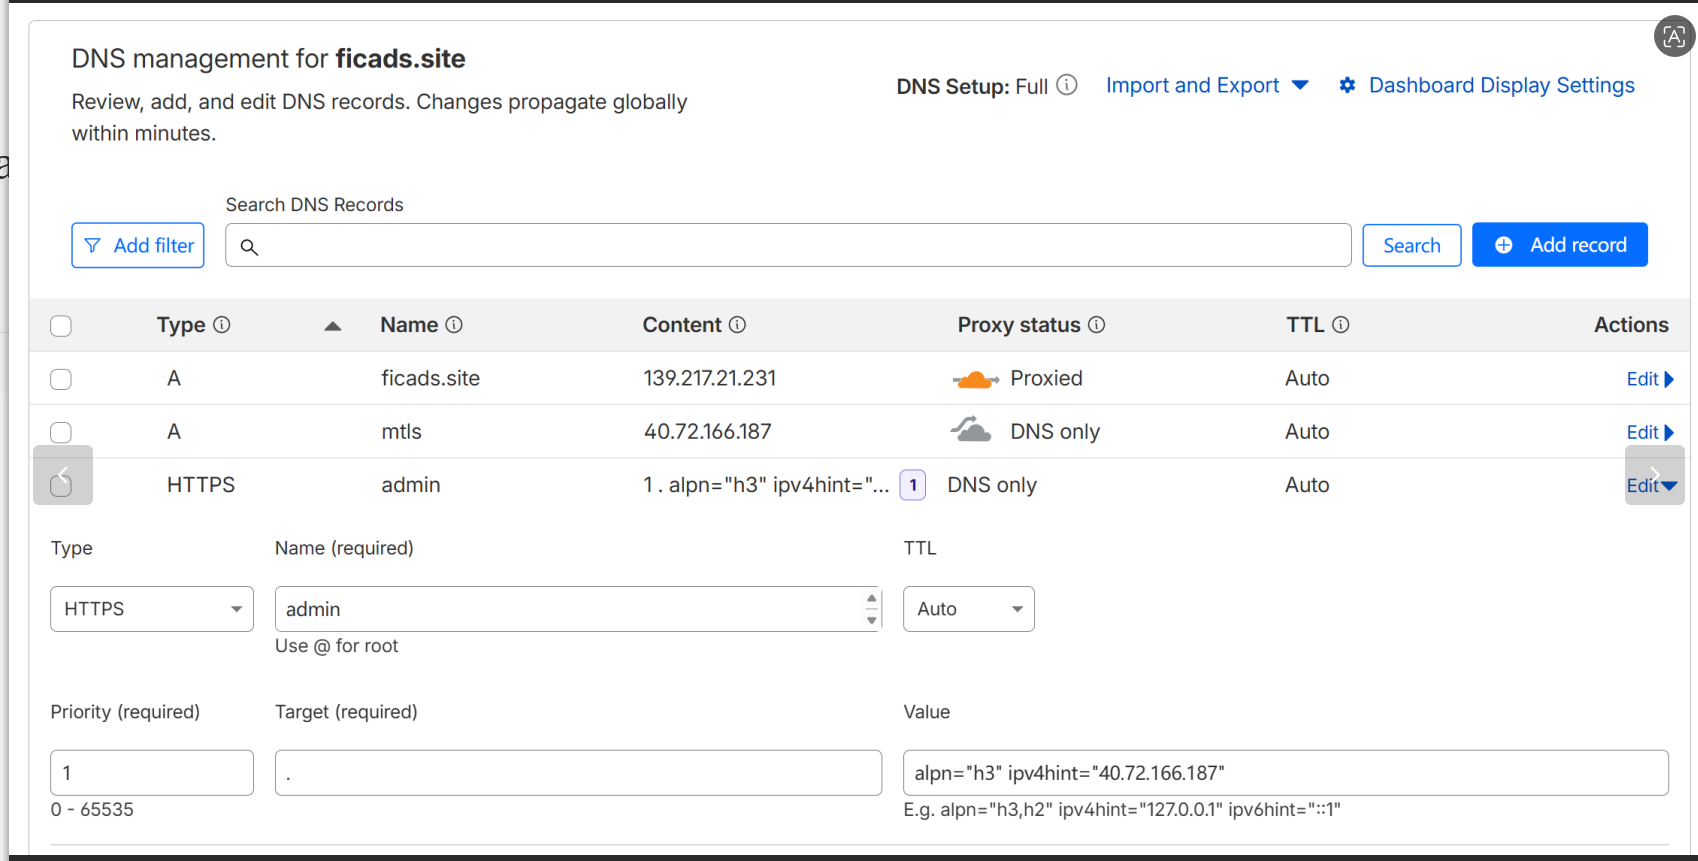Click the Name column header

click(409, 325)
